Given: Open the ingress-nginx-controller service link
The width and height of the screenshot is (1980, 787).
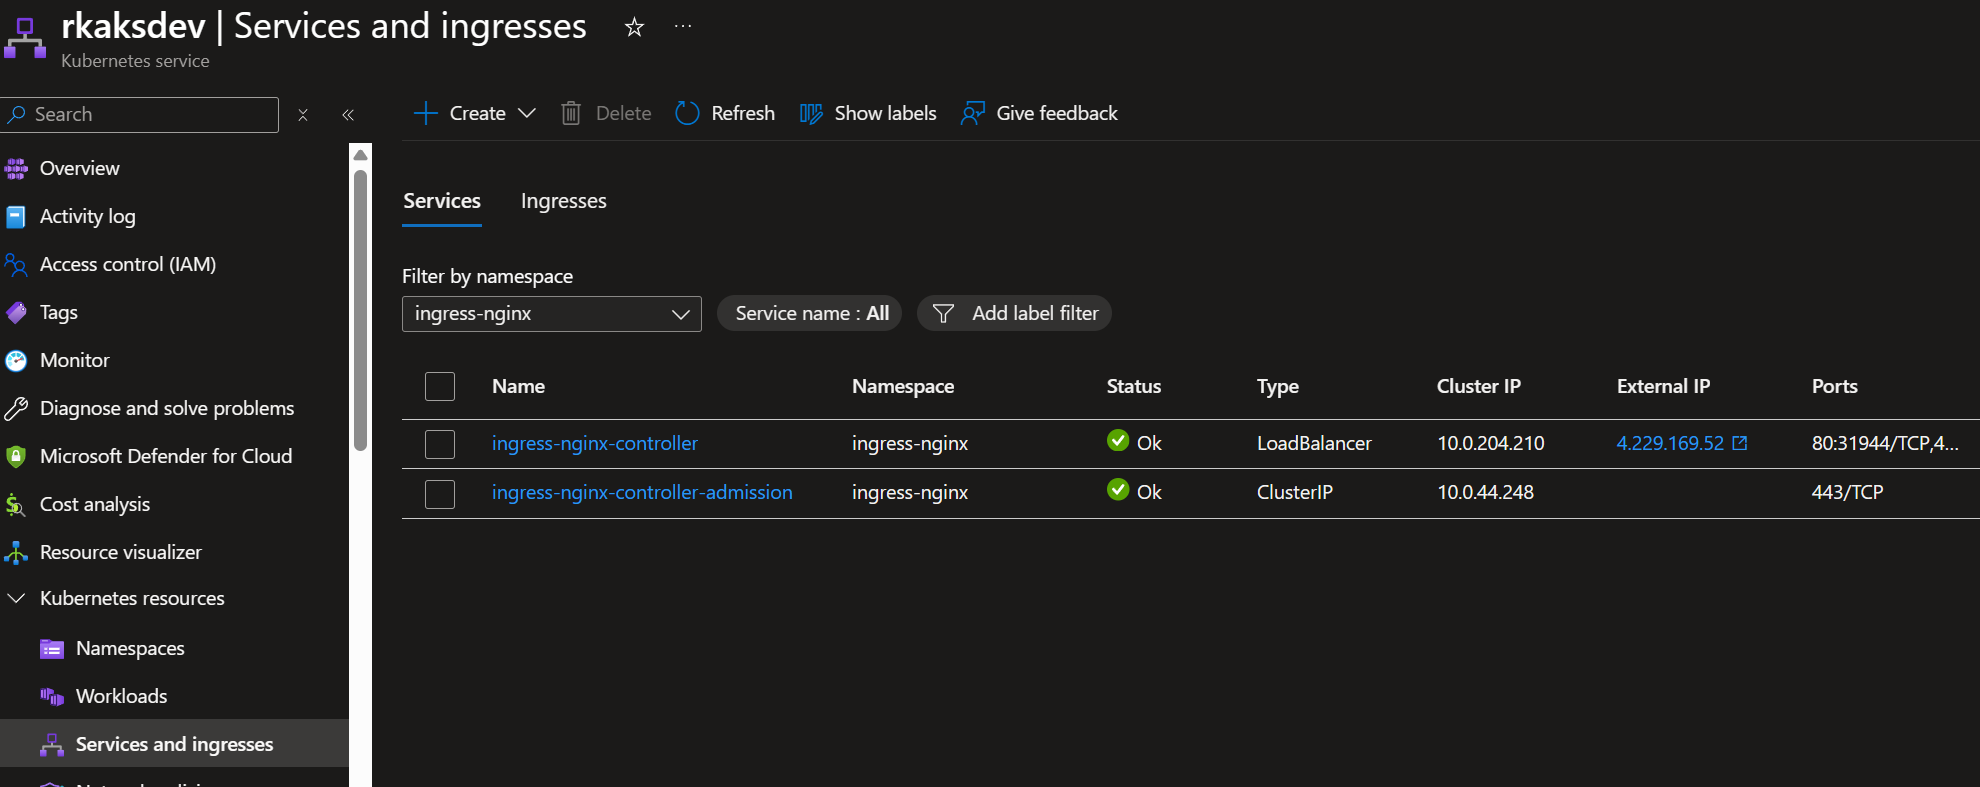Looking at the screenshot, I should click(x=594, y=443).
